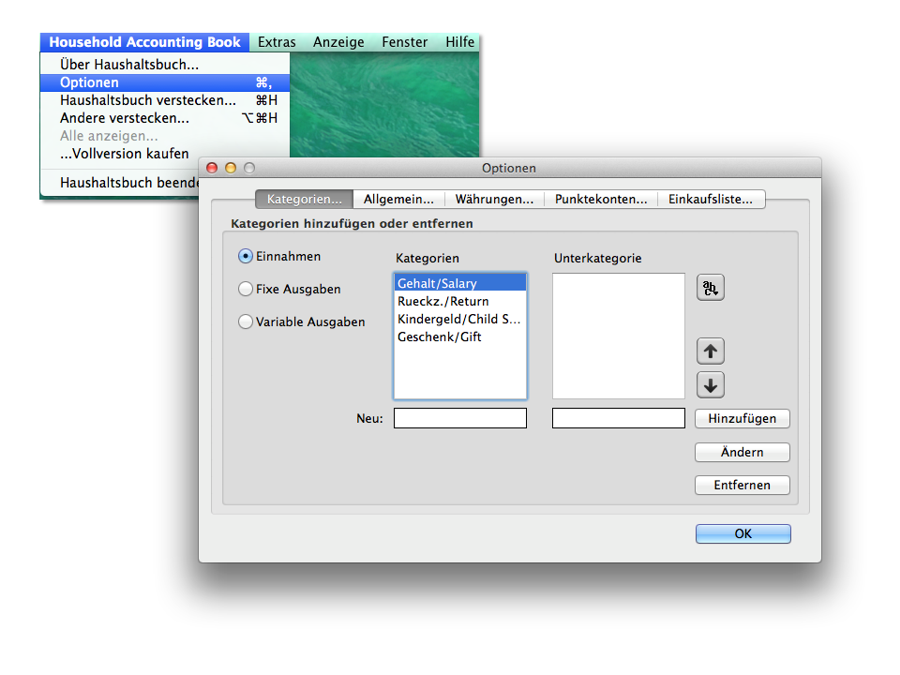Select Geschenk/Gift in the Kategorien list
Viewport: 900px width, 675px height.
pyautogui.click(x=439, y=337)
